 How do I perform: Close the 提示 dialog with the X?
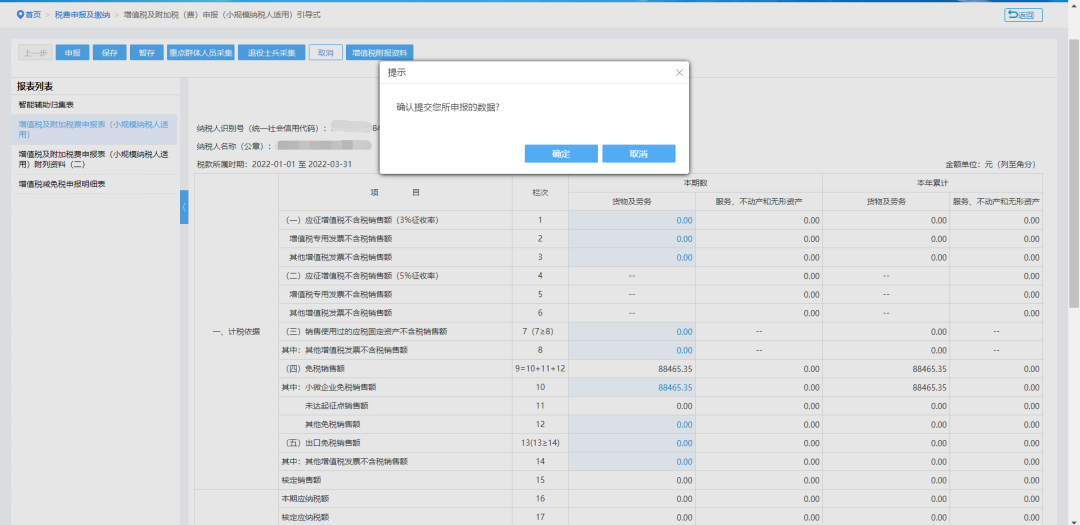click(x=679, y=72)
